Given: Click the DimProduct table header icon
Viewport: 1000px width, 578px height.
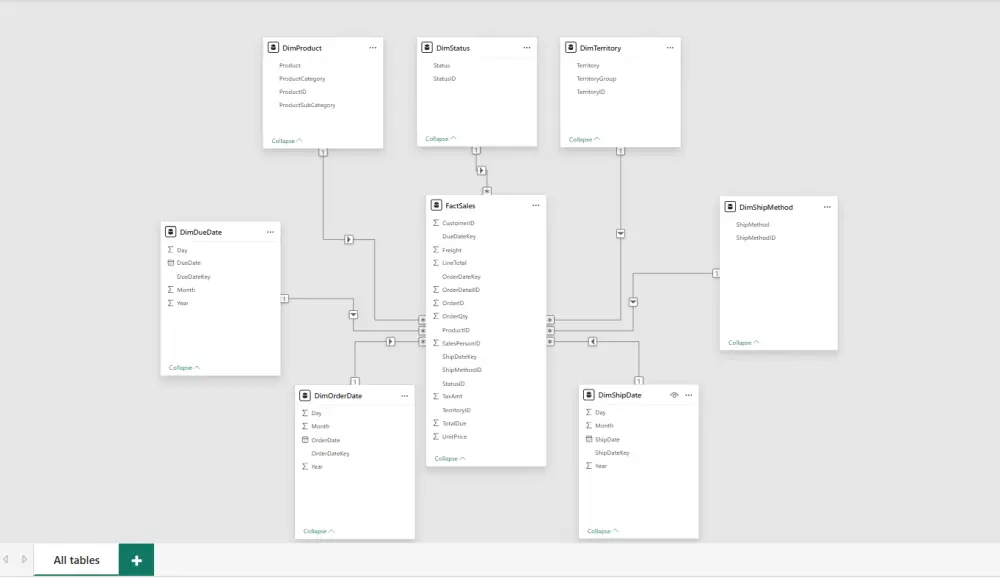Looking at the screenshot, I should pyautogui.click(x=271, y=47).
